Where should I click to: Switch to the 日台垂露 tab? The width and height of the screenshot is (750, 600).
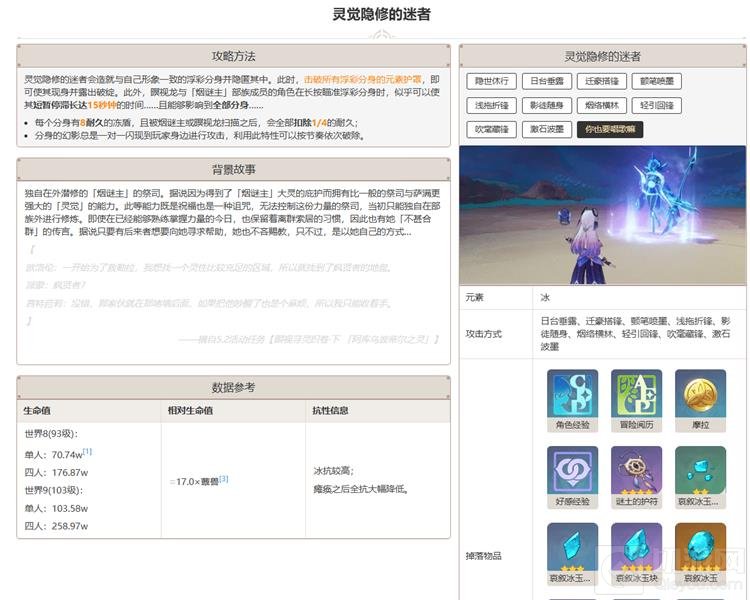547,81
